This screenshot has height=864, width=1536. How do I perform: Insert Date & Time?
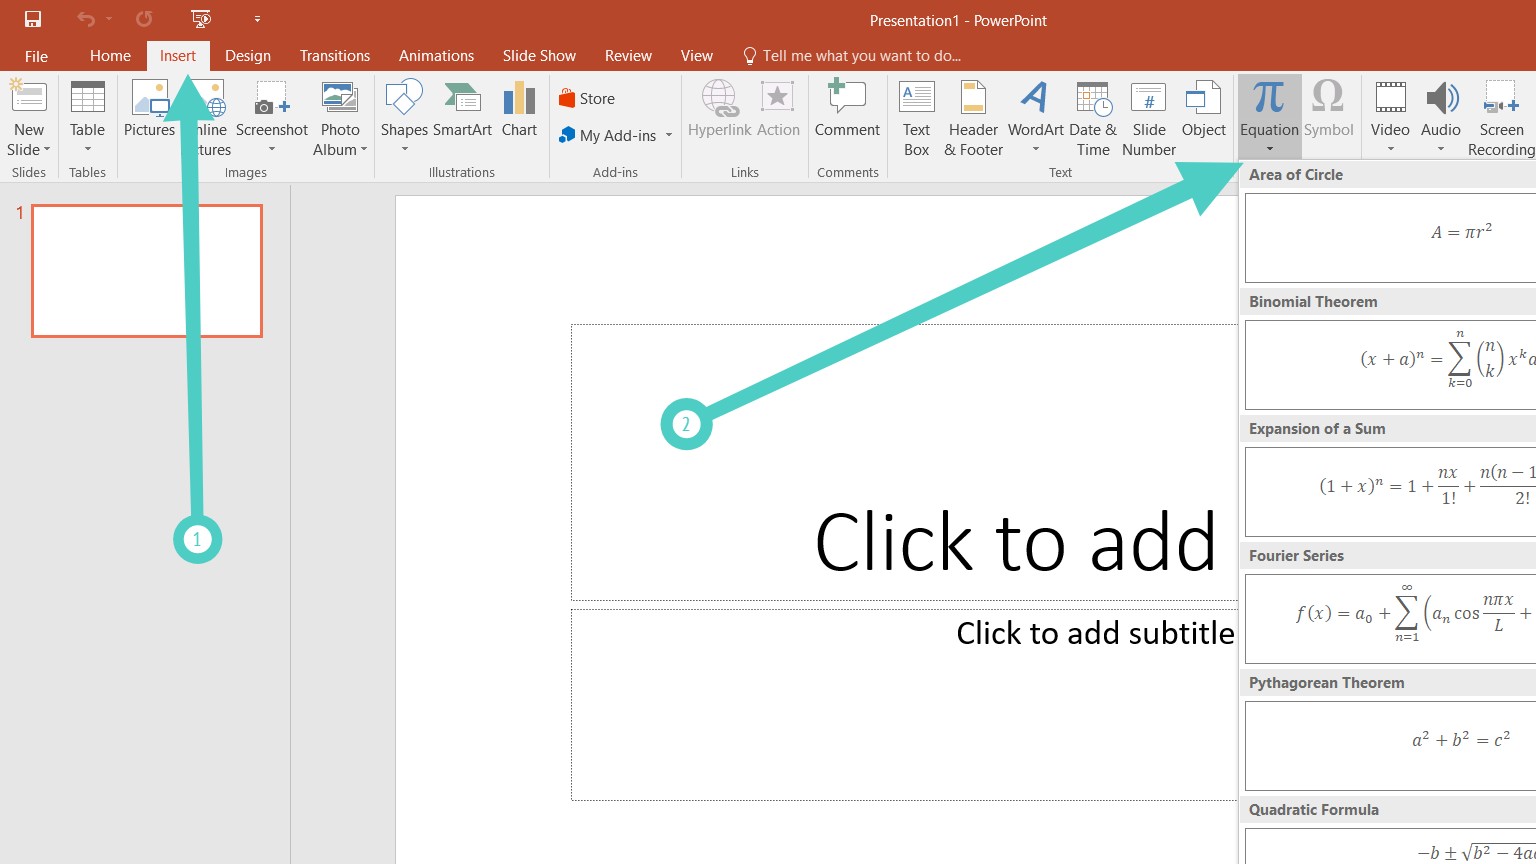coord(1093,117)
